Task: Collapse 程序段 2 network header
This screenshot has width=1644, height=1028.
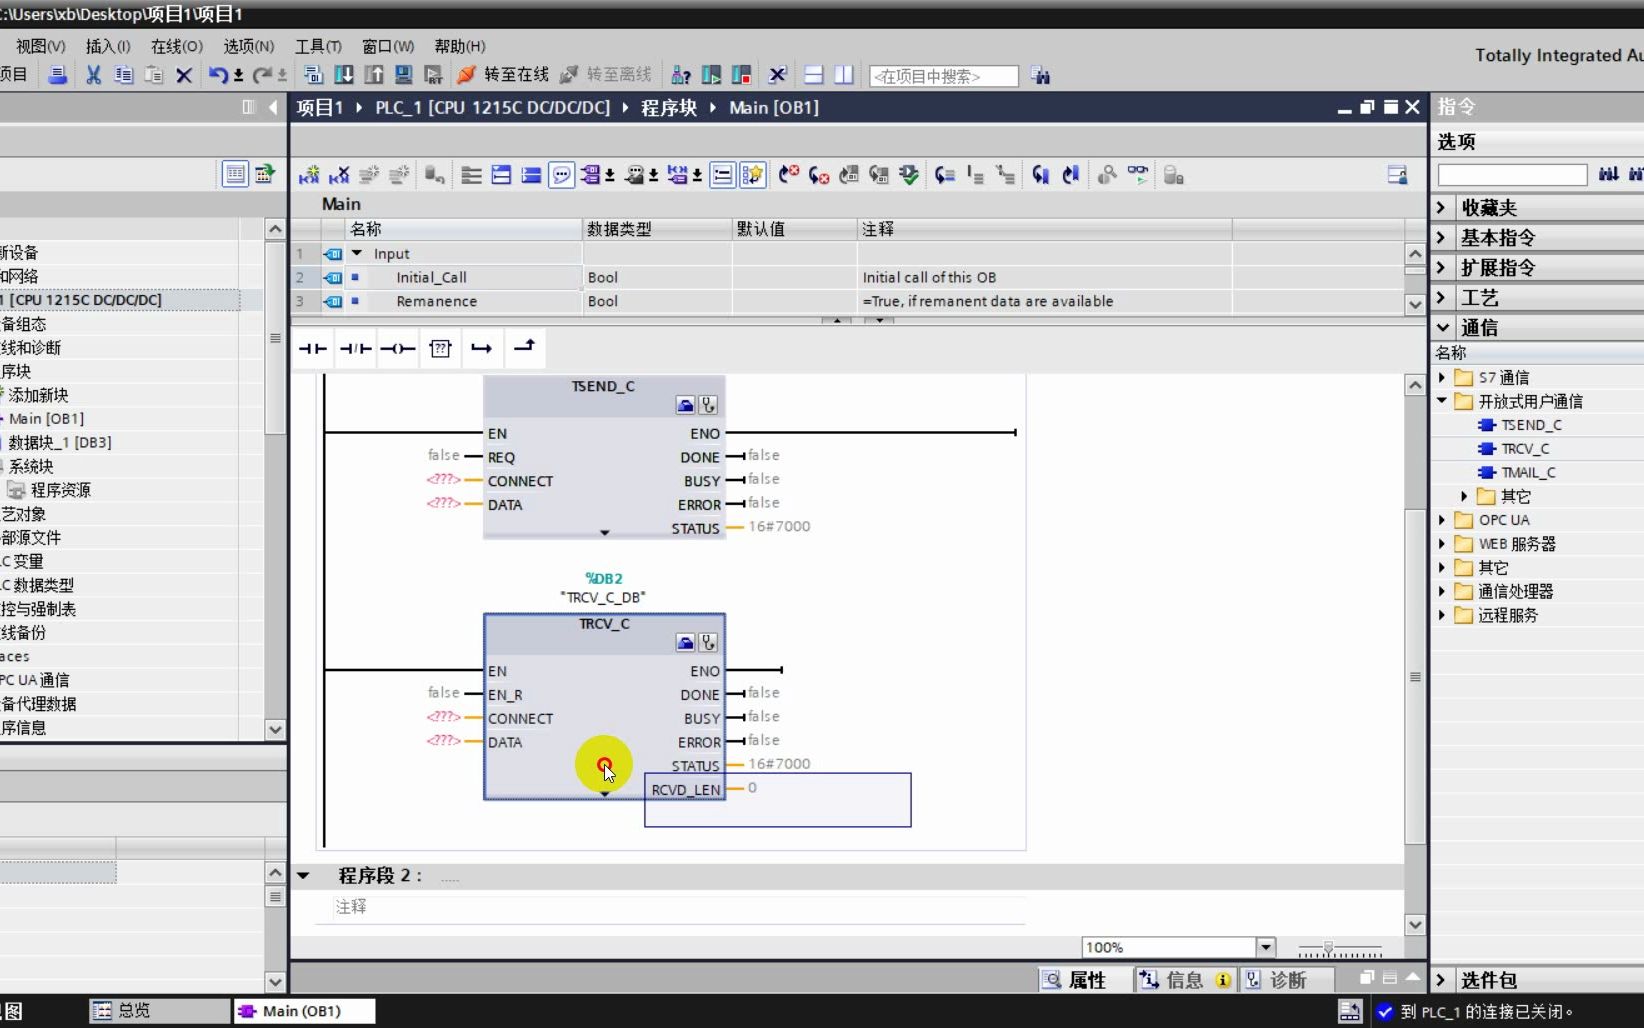Action: [303, 876]
